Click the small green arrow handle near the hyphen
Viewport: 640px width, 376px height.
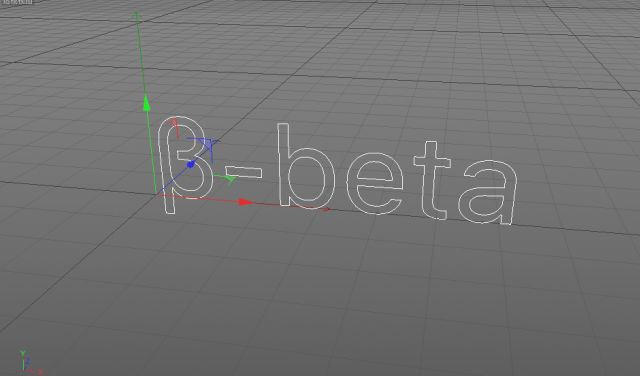point(229,178)
